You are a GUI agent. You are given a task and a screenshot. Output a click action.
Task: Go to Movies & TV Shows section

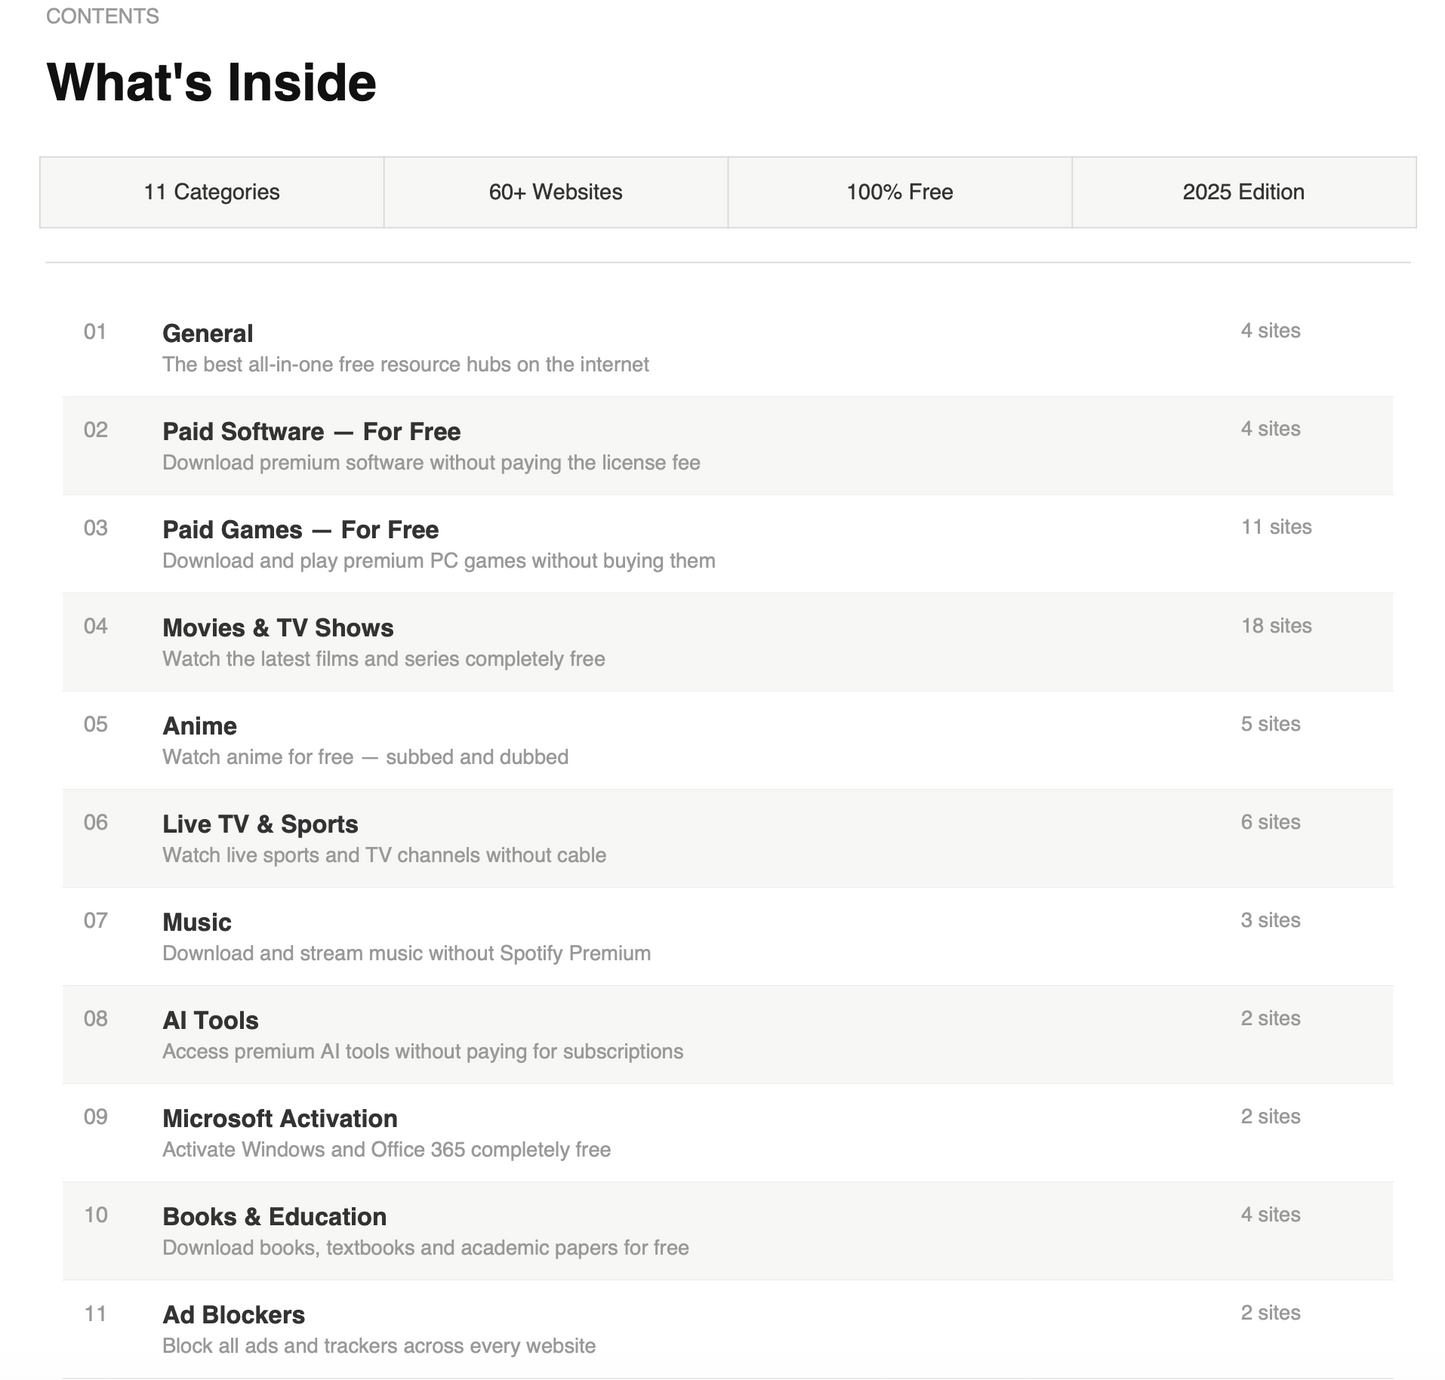click(x=727, y=641)
